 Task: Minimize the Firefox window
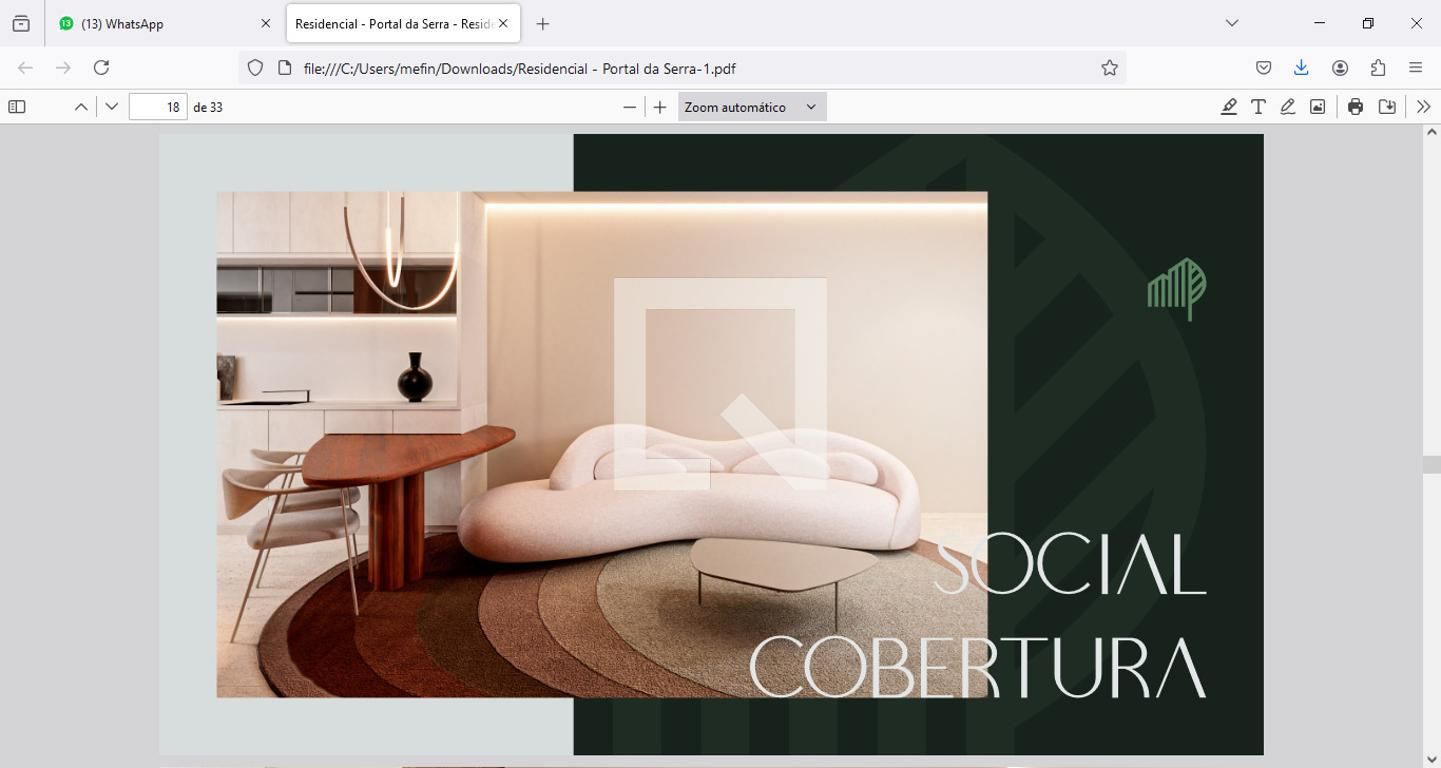click(x=1319, y=23)
